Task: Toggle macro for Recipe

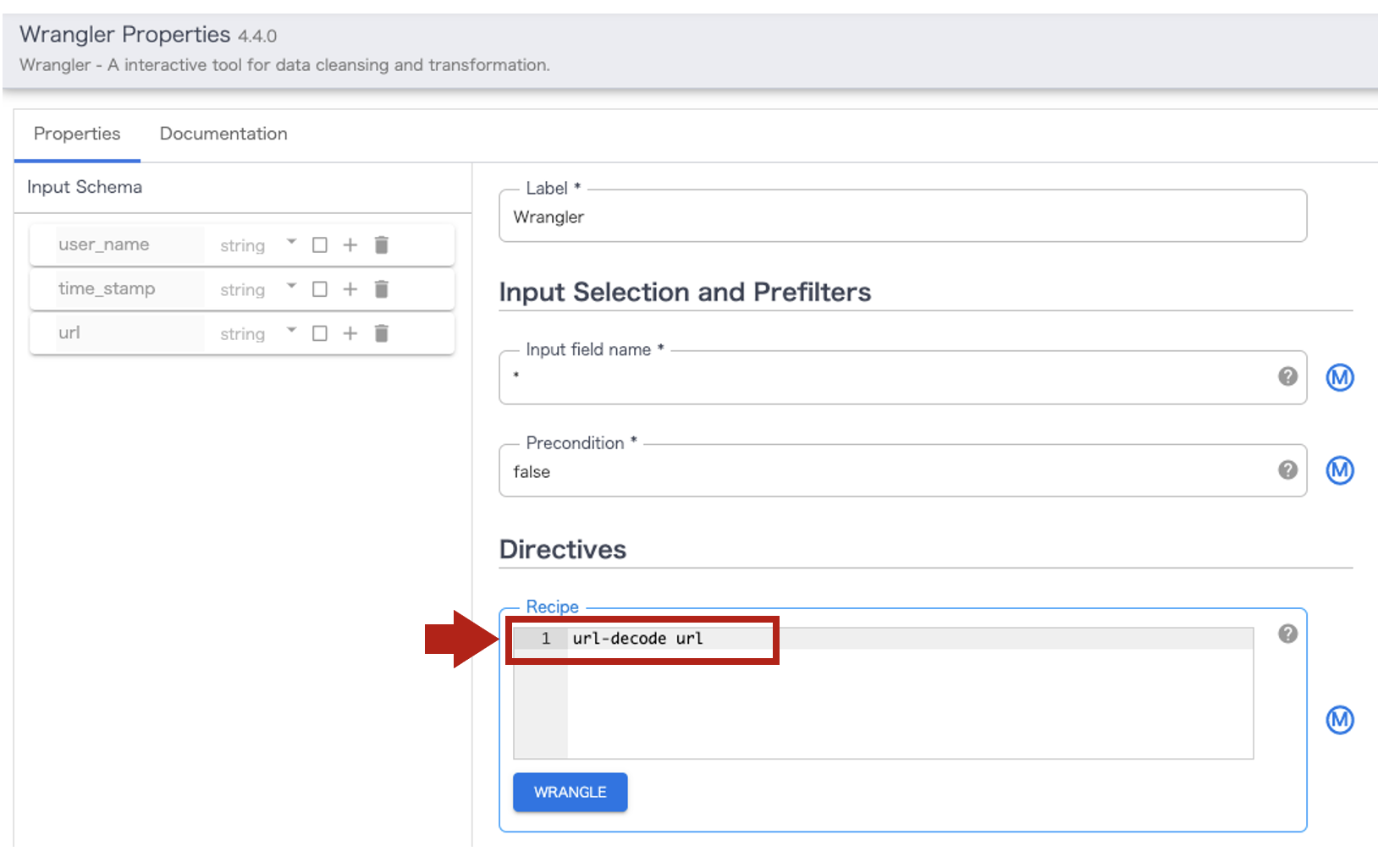Action: click(1340, 719)
